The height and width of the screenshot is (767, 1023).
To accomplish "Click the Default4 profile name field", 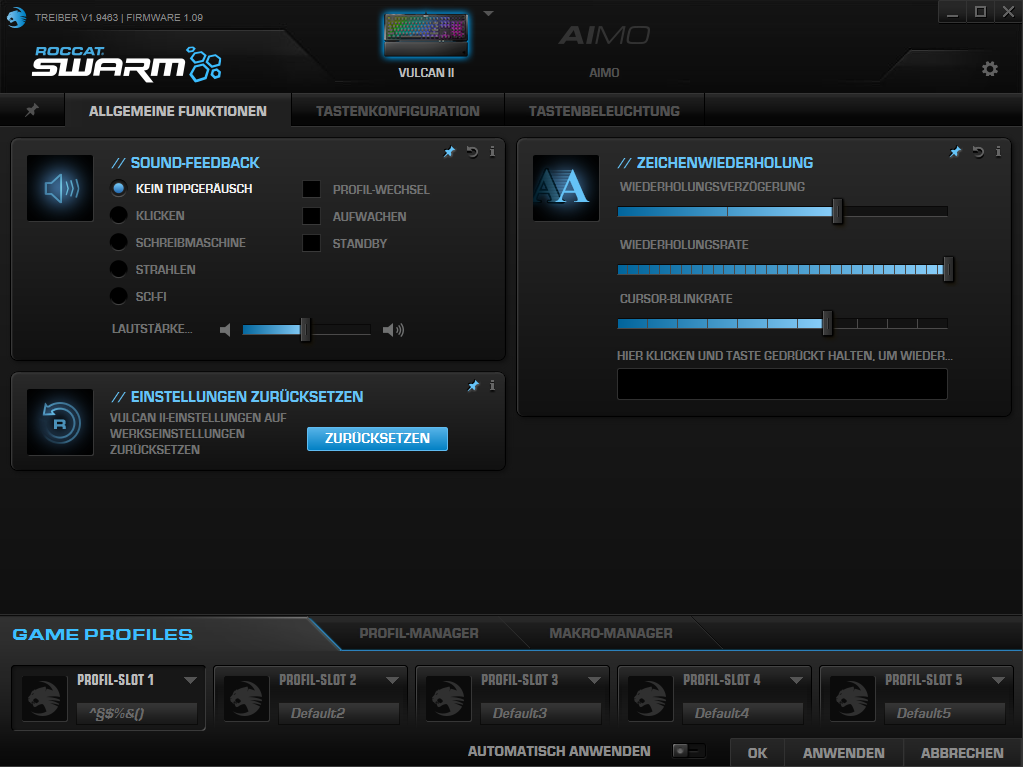I will click(743, 714).
